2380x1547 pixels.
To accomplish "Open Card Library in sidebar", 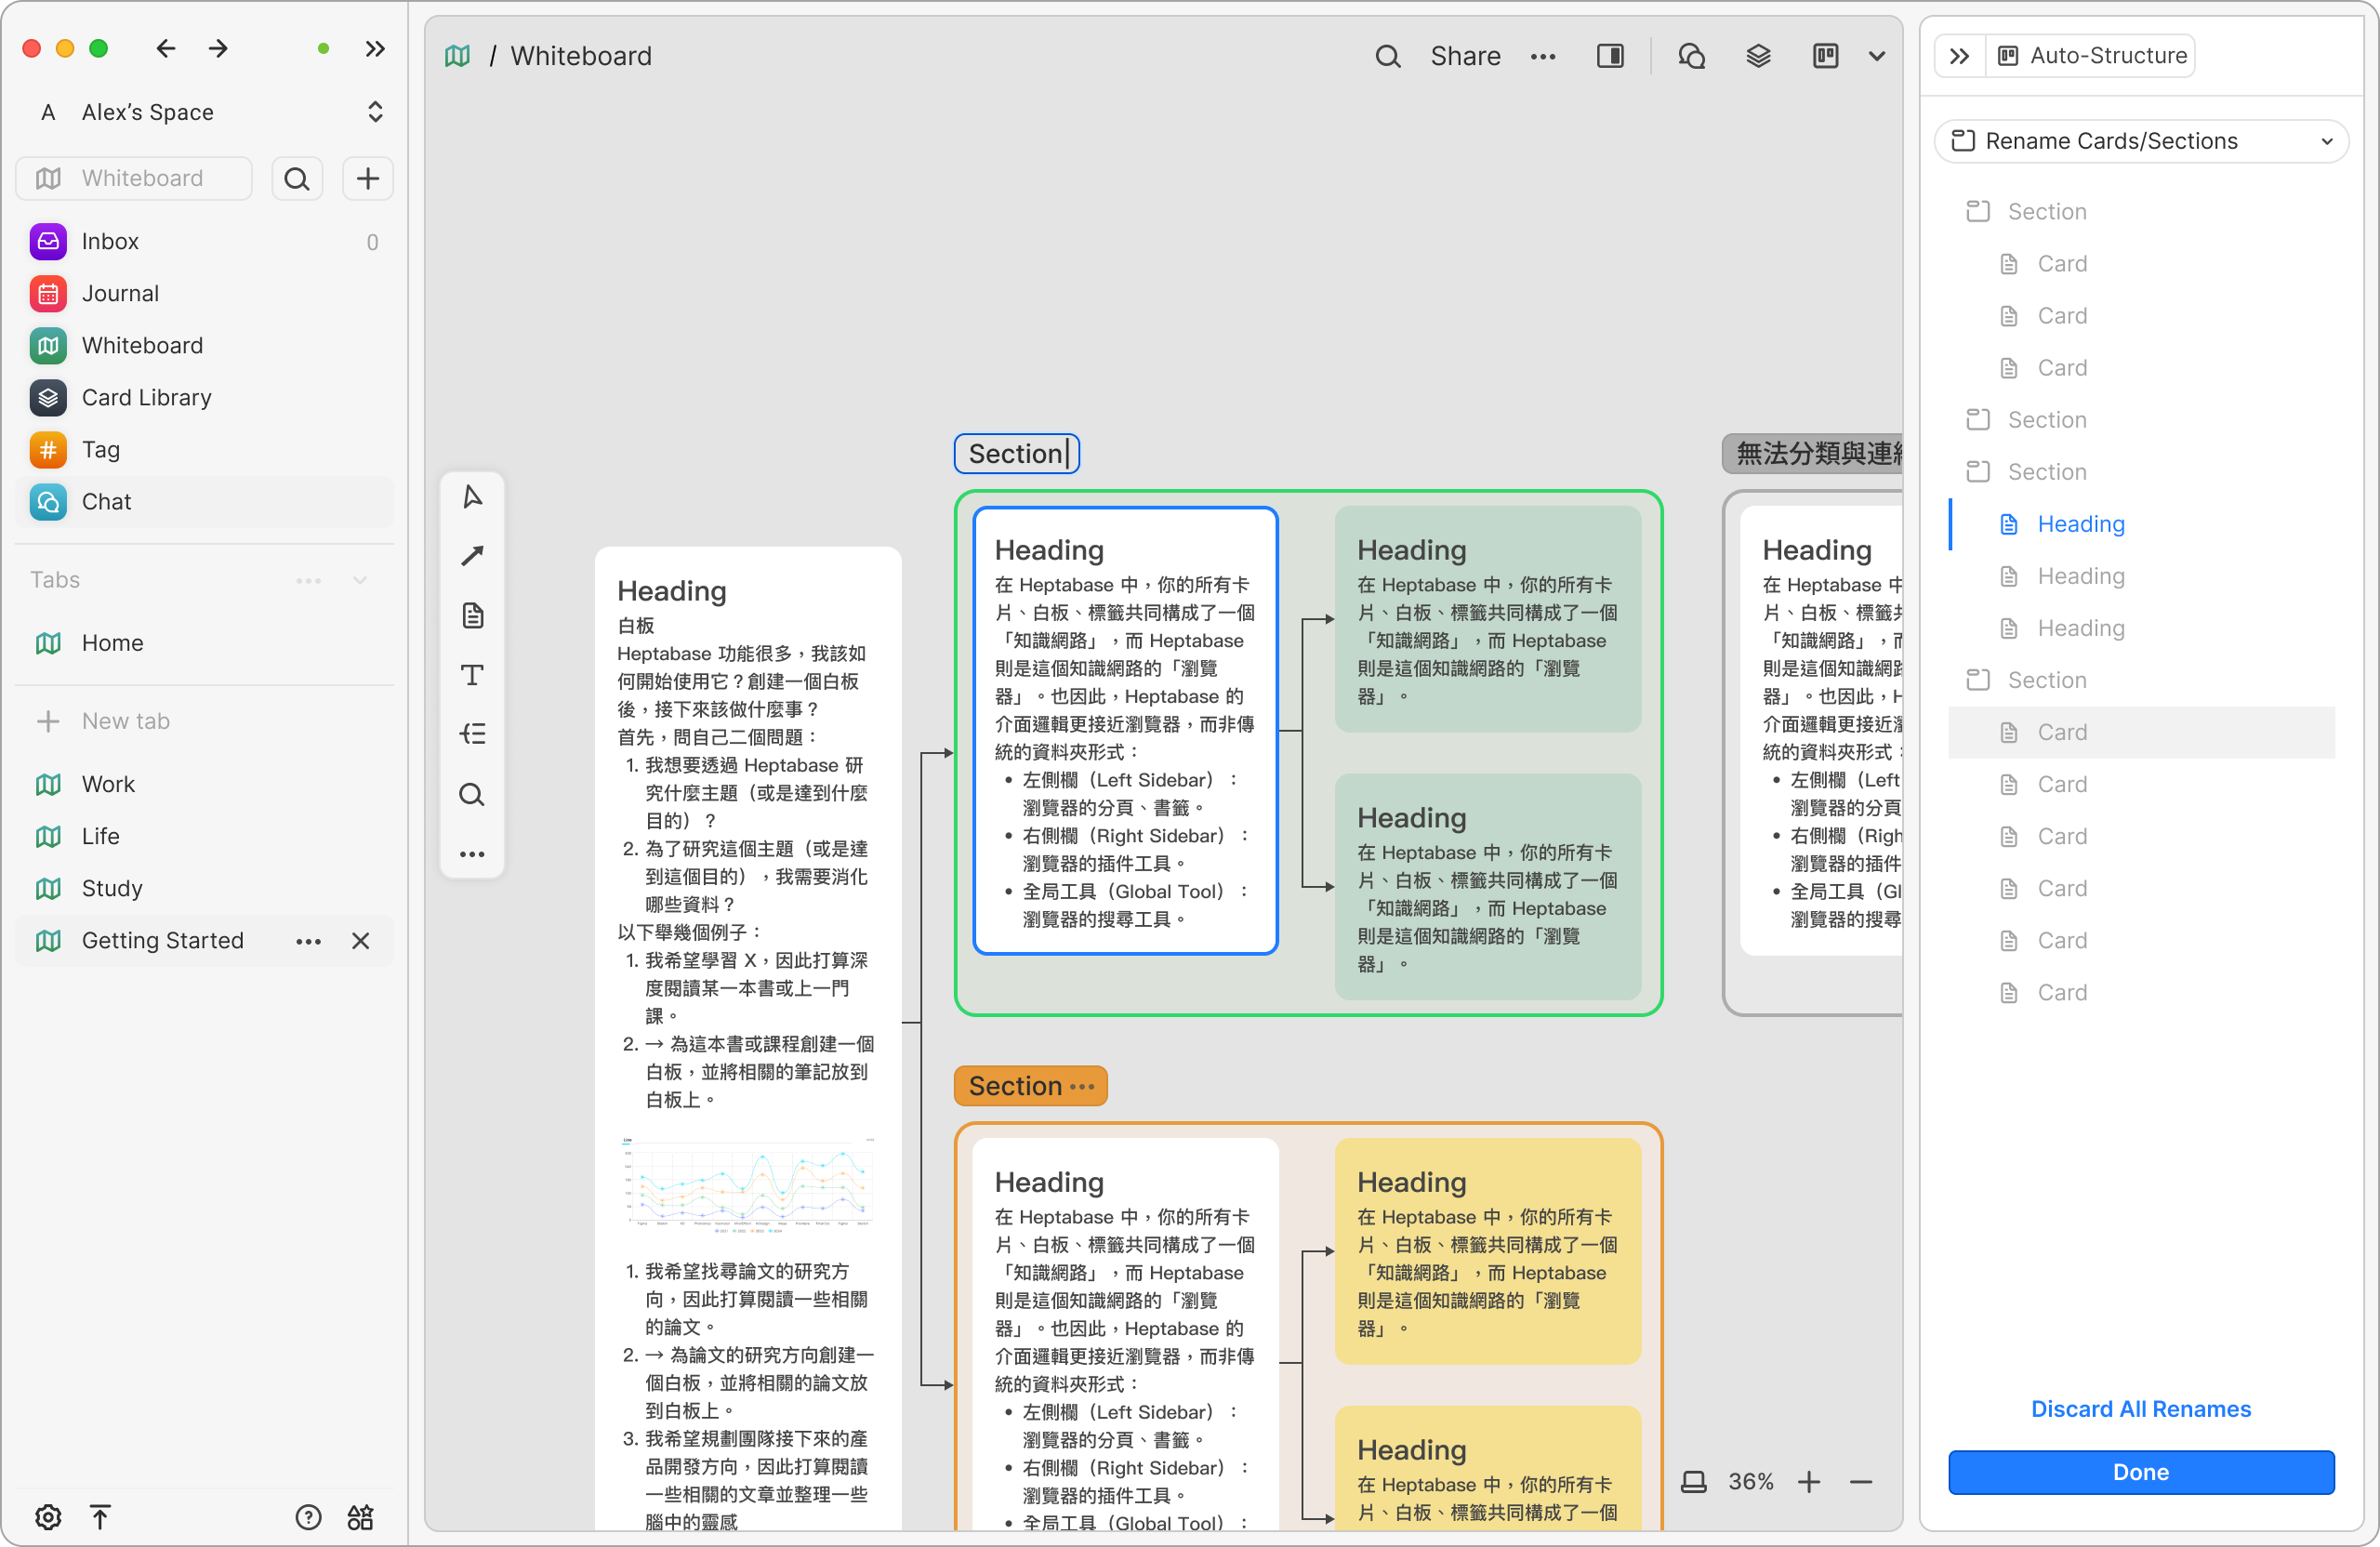I will 146,397.
